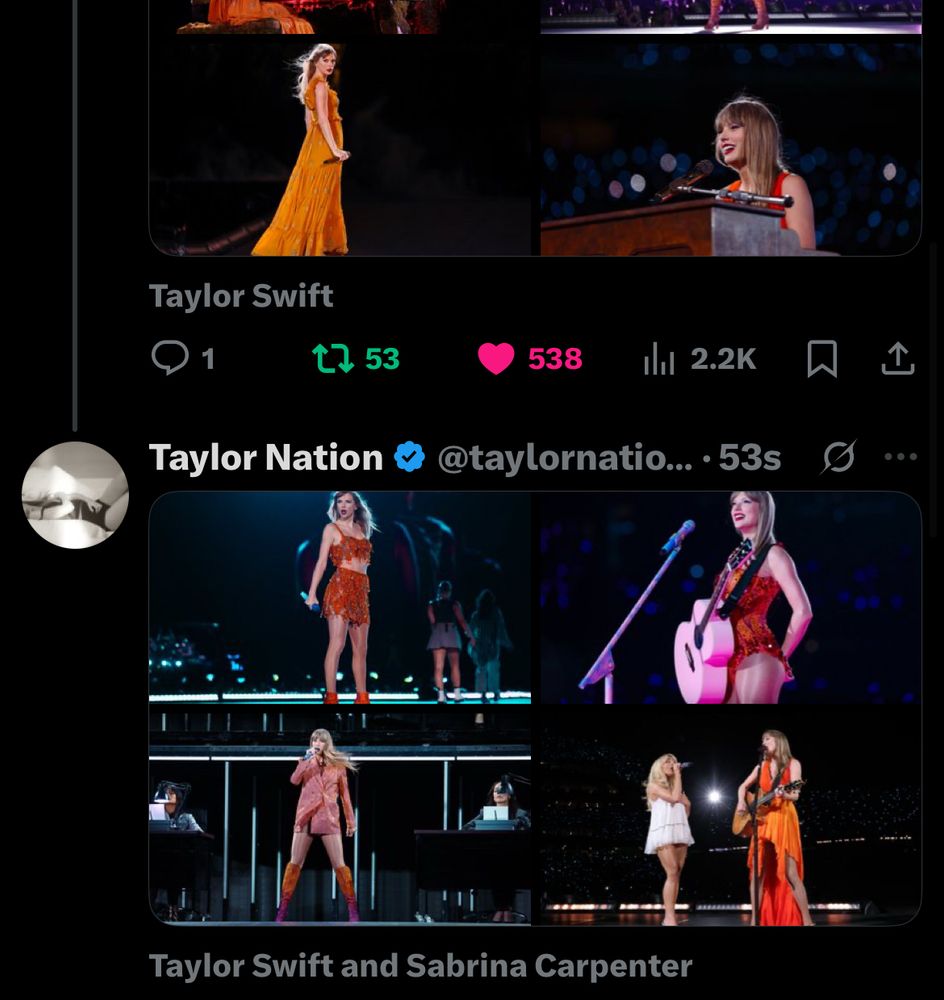Undo the repost with the green arrows
This screenshot has width=944, height=1000.
tap(333, 358)
